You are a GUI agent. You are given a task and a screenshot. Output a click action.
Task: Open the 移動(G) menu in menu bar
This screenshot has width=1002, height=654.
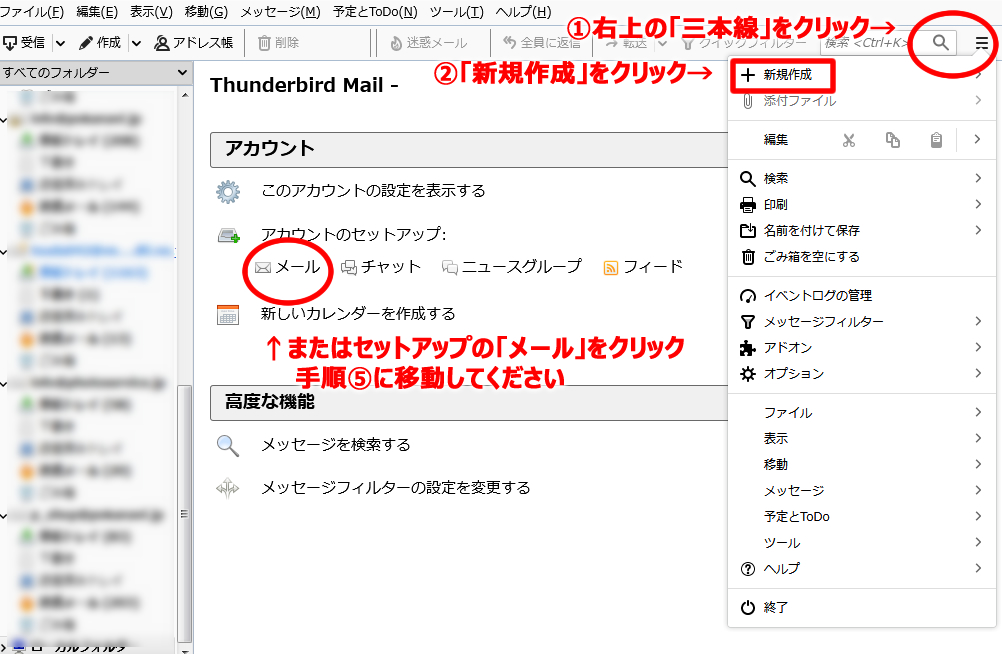(206, 12)
